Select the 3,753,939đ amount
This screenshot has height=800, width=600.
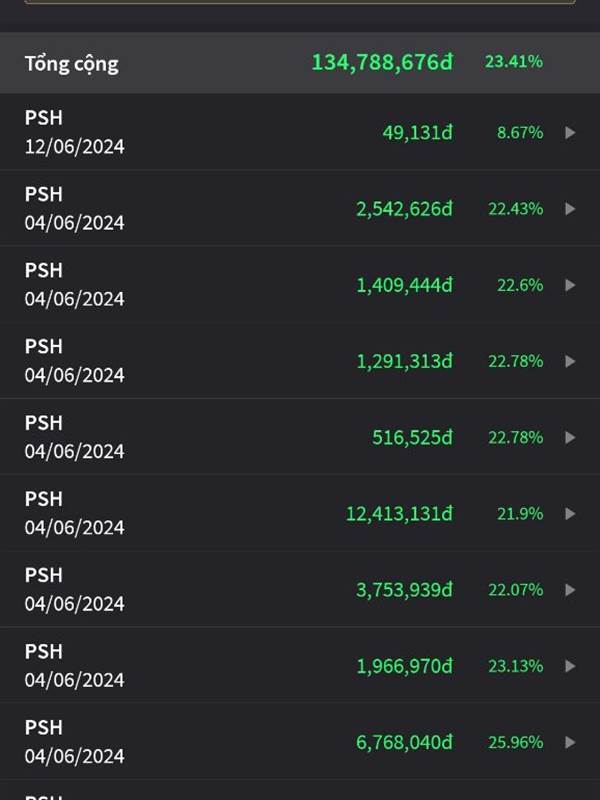[x=404, y=590]
